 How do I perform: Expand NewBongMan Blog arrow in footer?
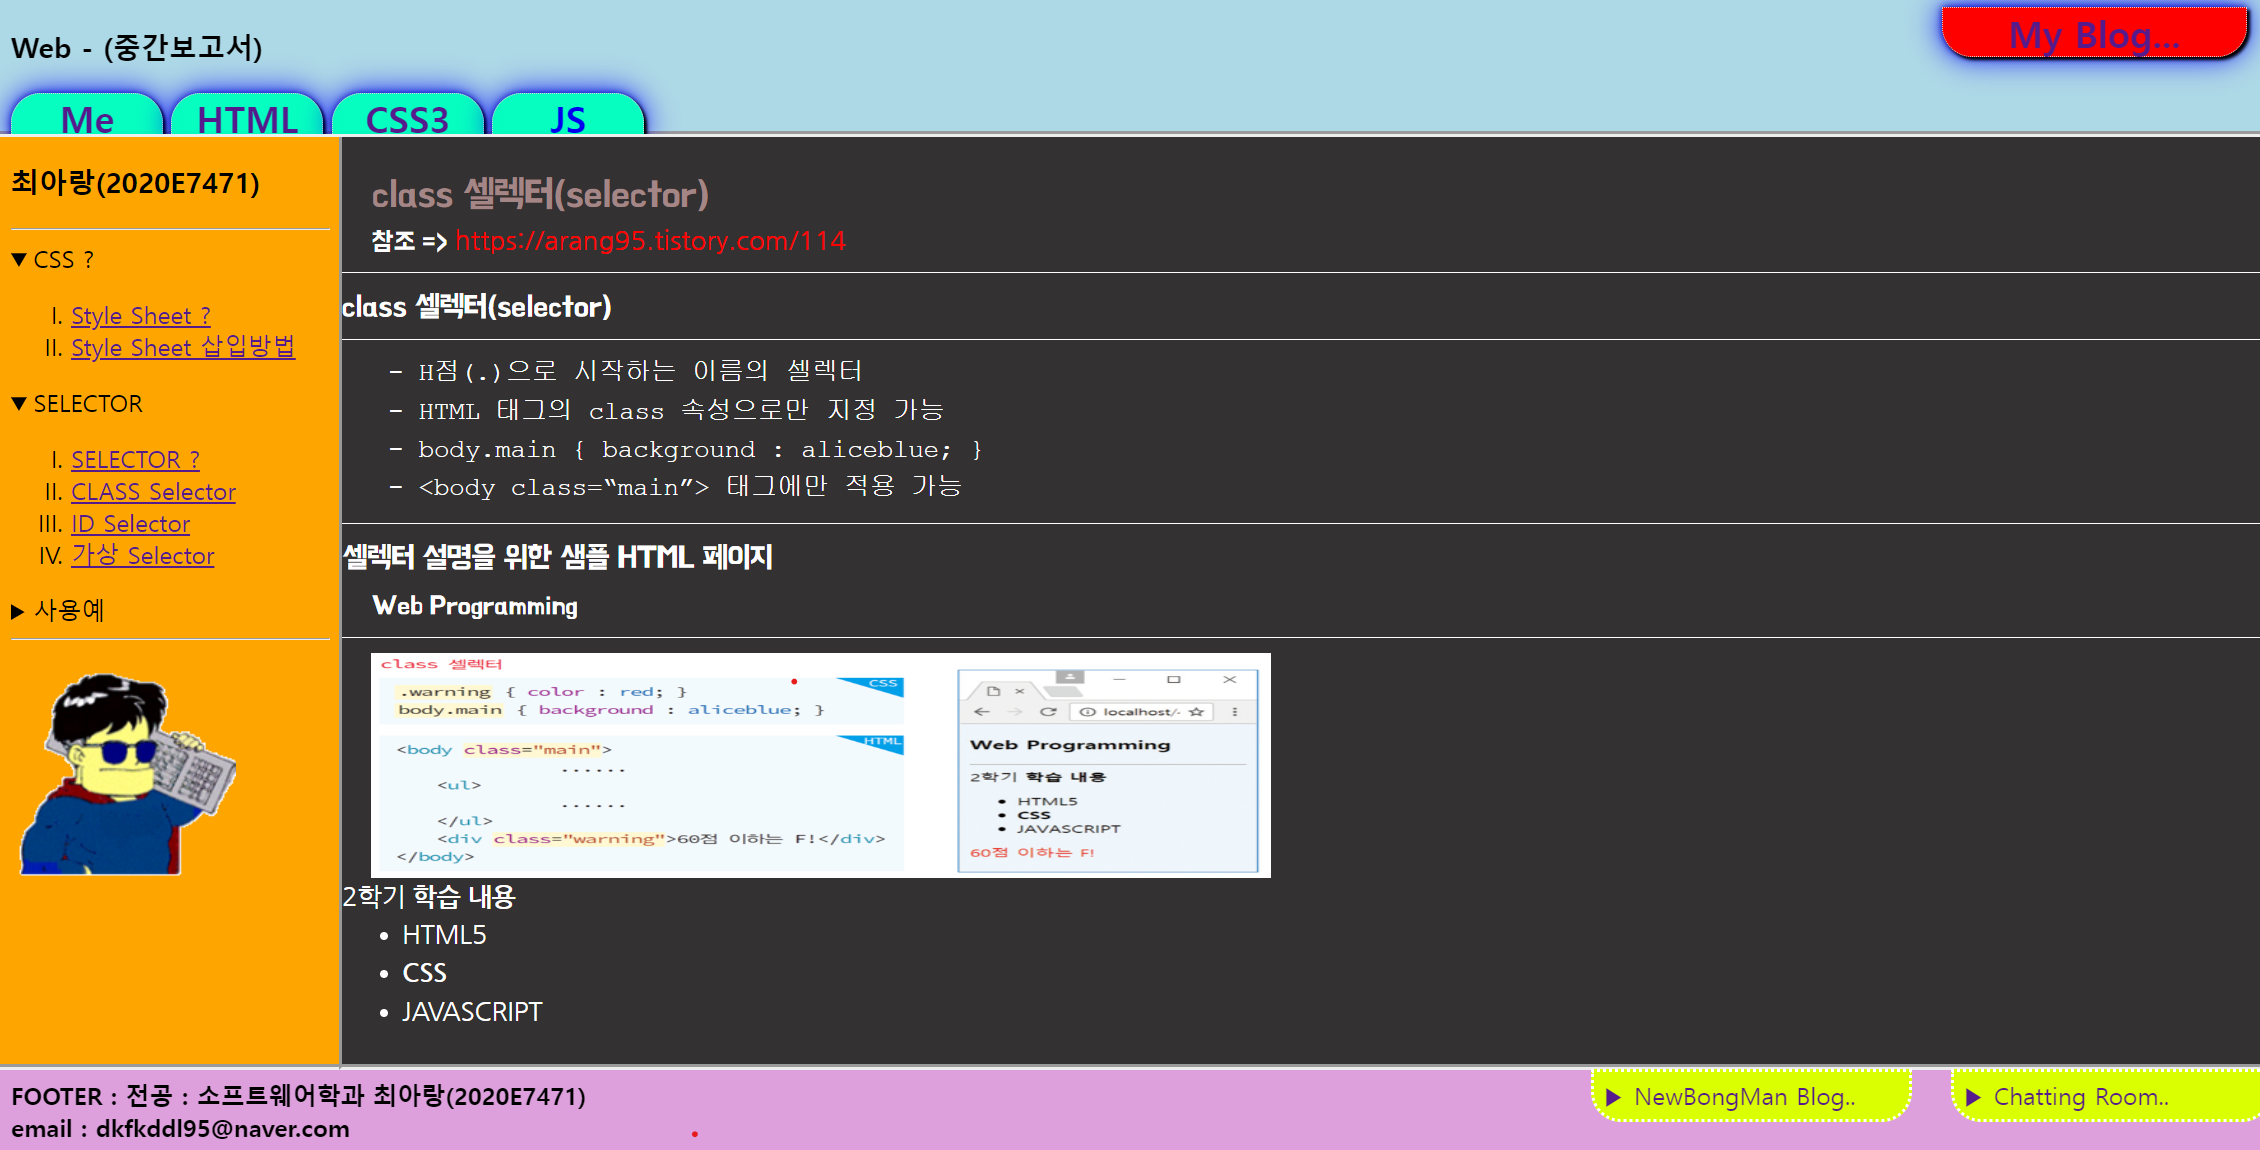pyautogui.click(x=1613, y=1097)
